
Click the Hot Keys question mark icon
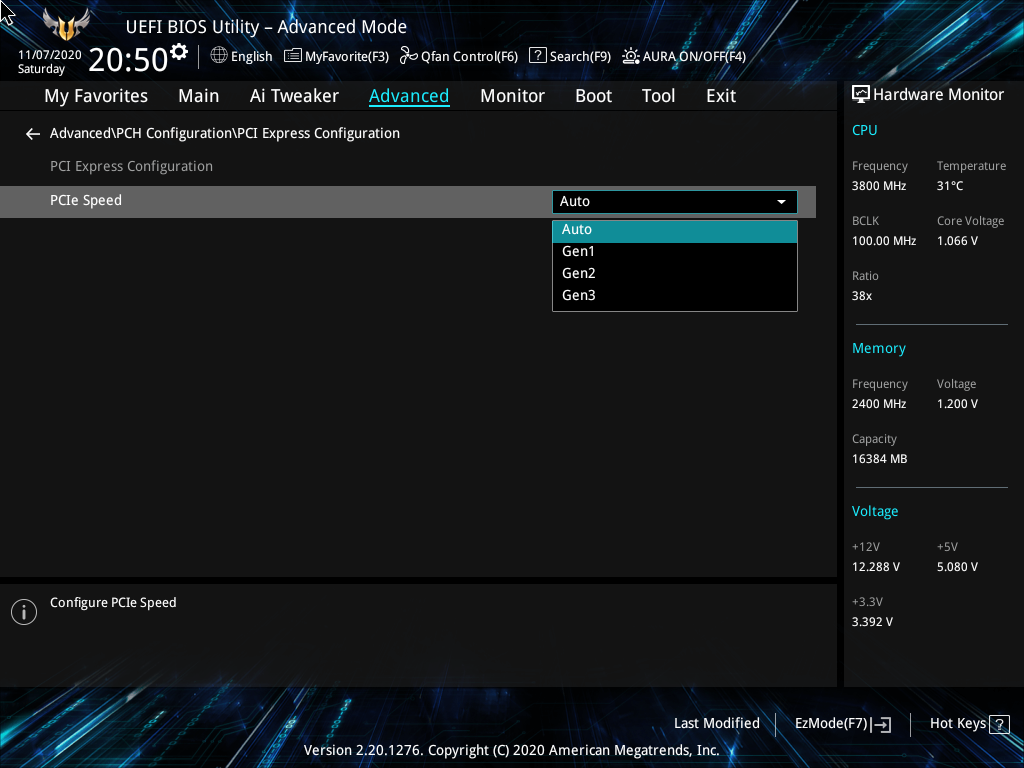[999, 724]
